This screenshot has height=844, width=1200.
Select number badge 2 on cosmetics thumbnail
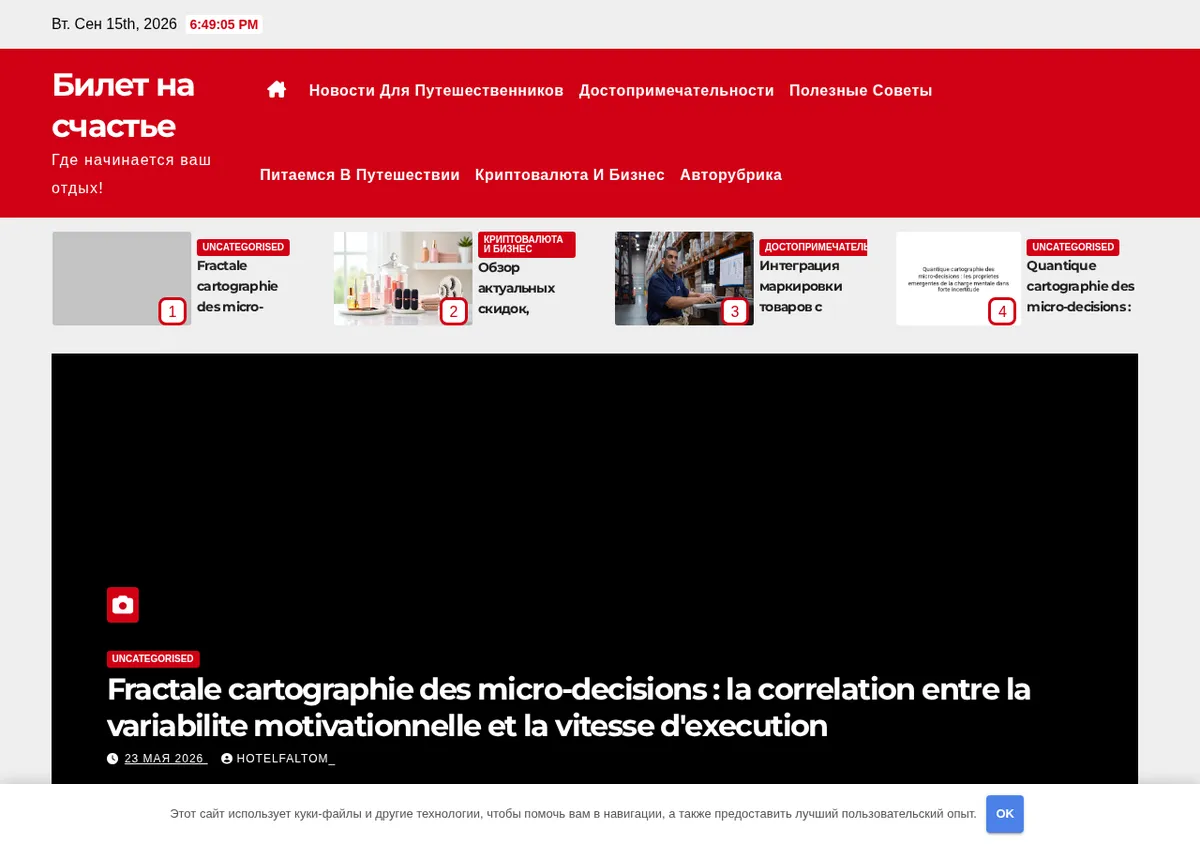[454, 311]
